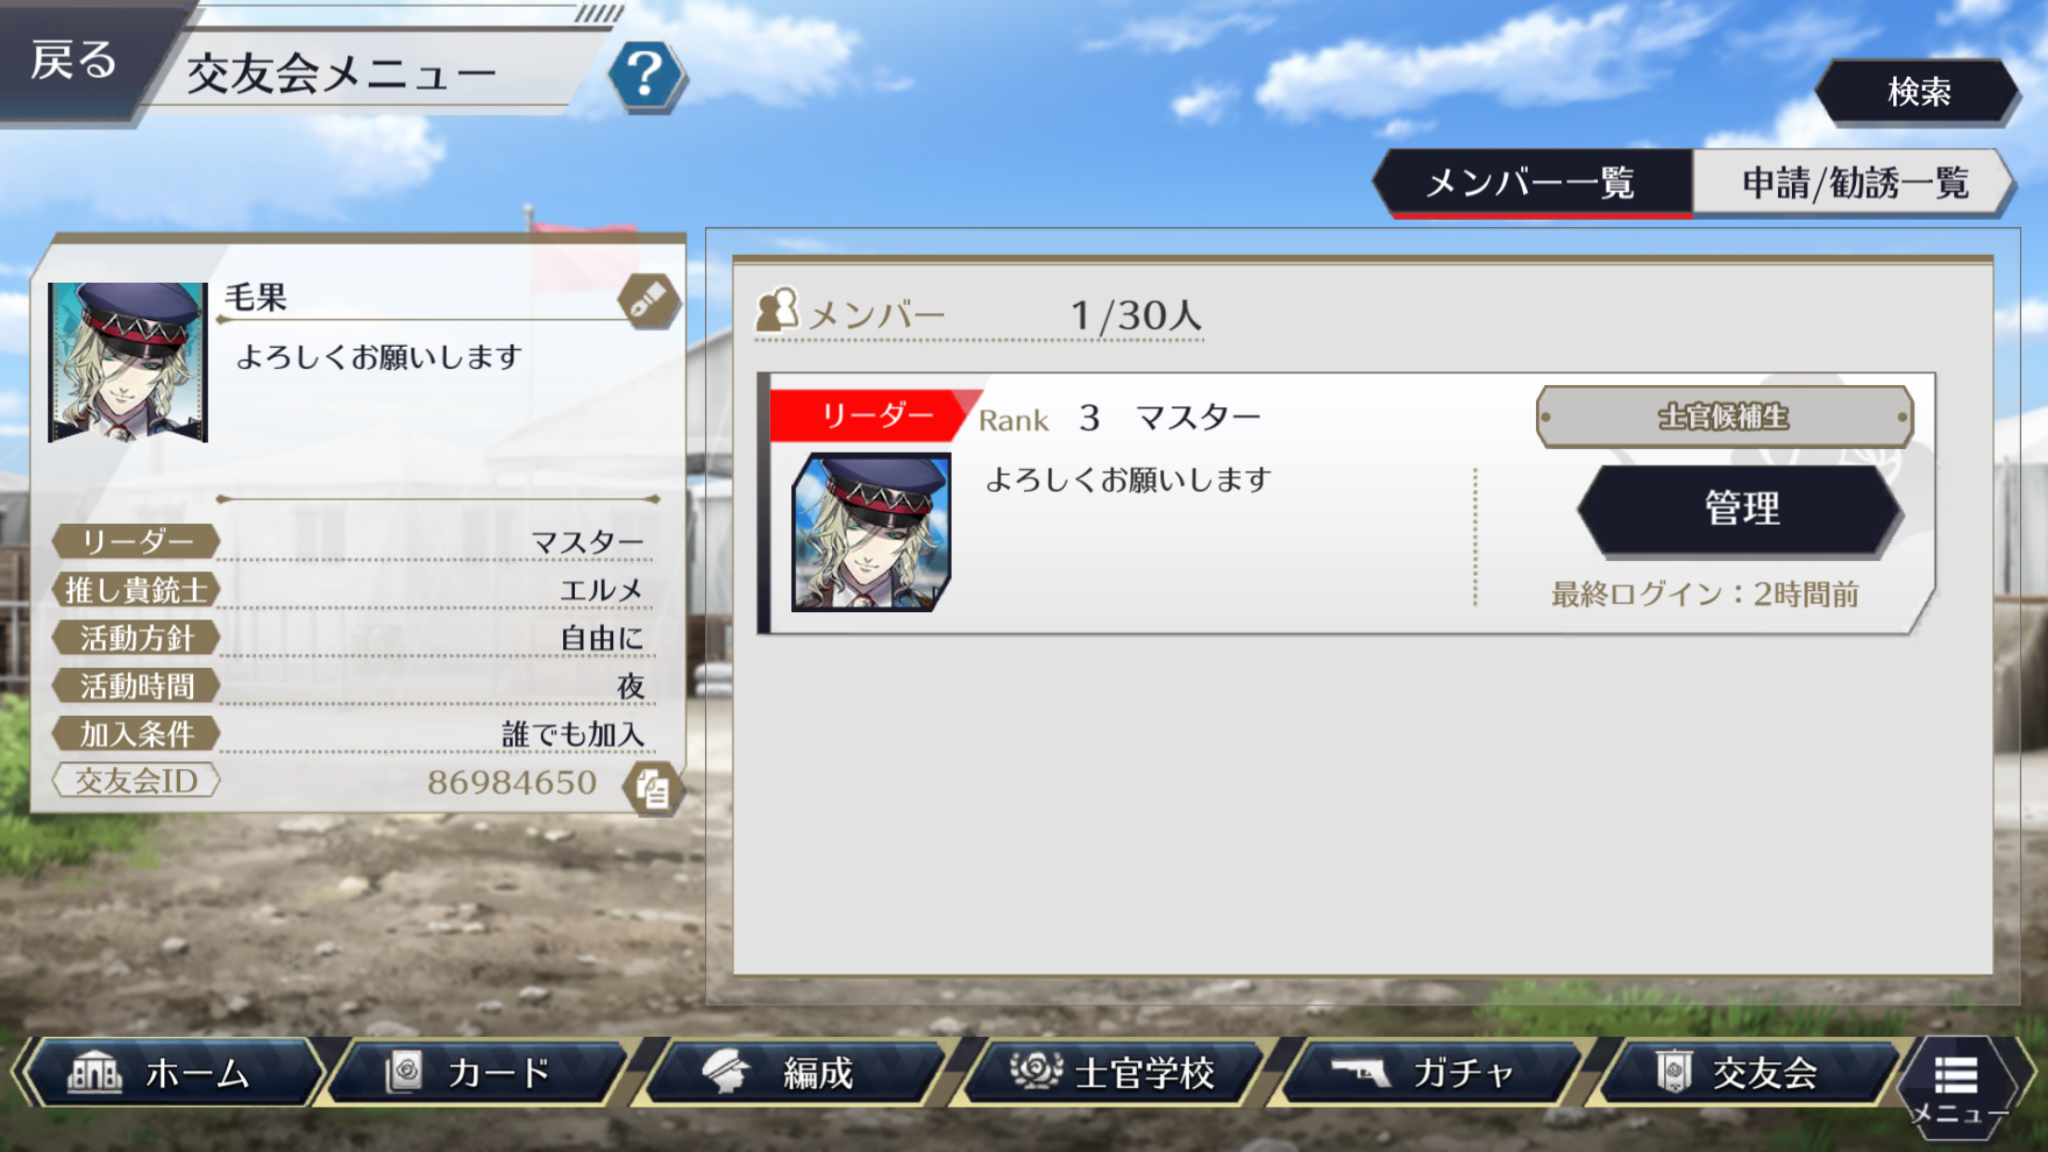Click the 検索 search button

pyautogui.click(x=1918, y=92)
